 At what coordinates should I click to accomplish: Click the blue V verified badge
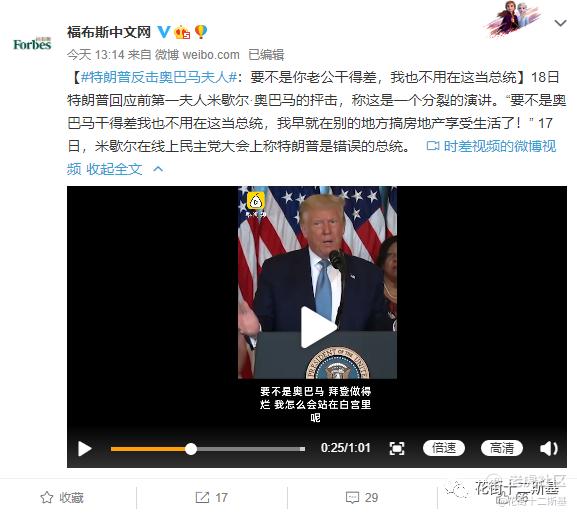click(164, 32)
